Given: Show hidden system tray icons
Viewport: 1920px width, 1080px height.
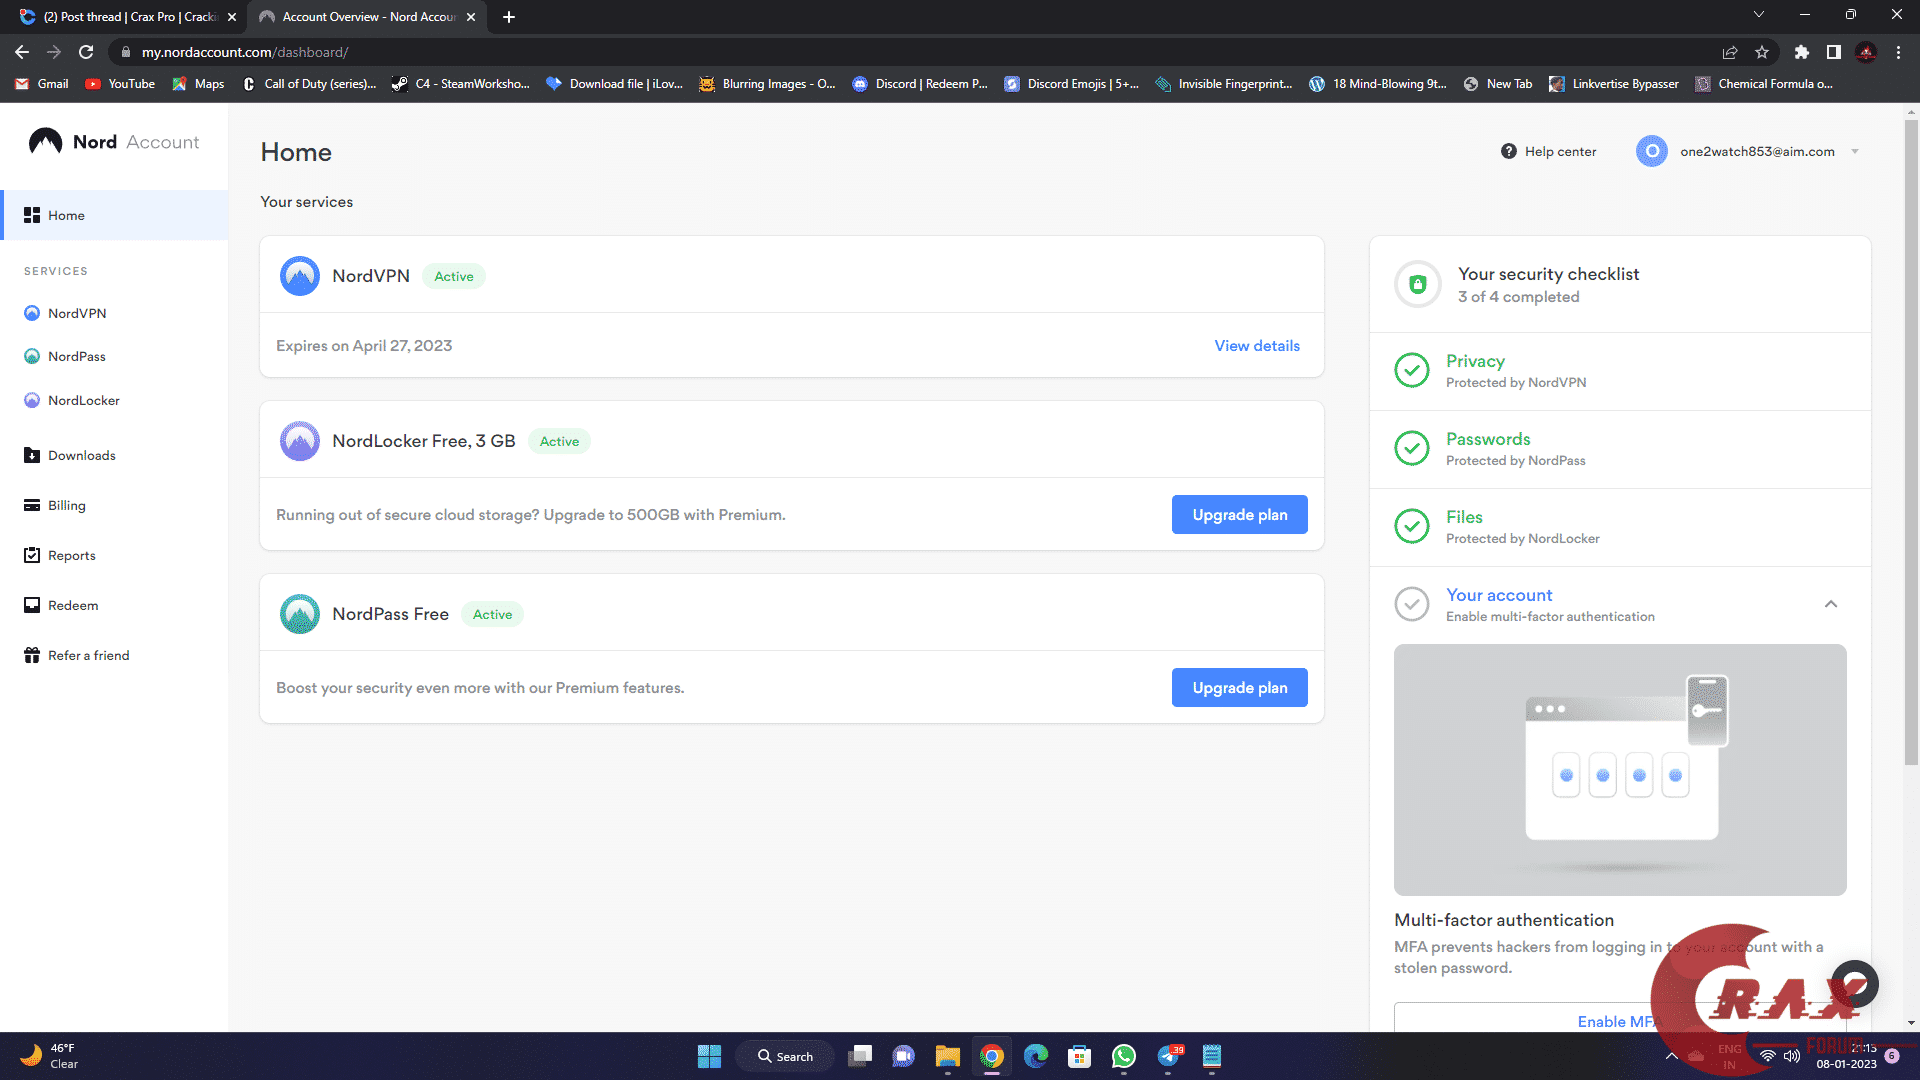Looking at the screenshot, I should tap(1671, 1056).
